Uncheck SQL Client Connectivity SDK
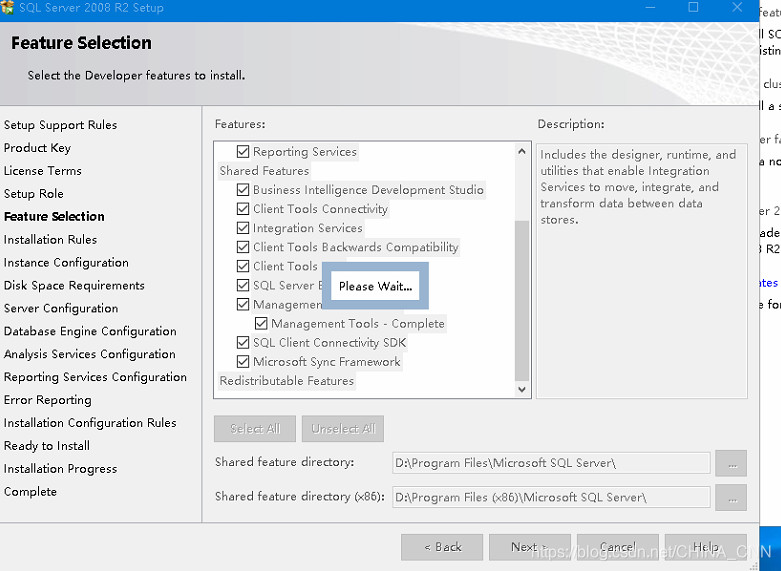Screen dimensions: 781x571 [243, 343]
